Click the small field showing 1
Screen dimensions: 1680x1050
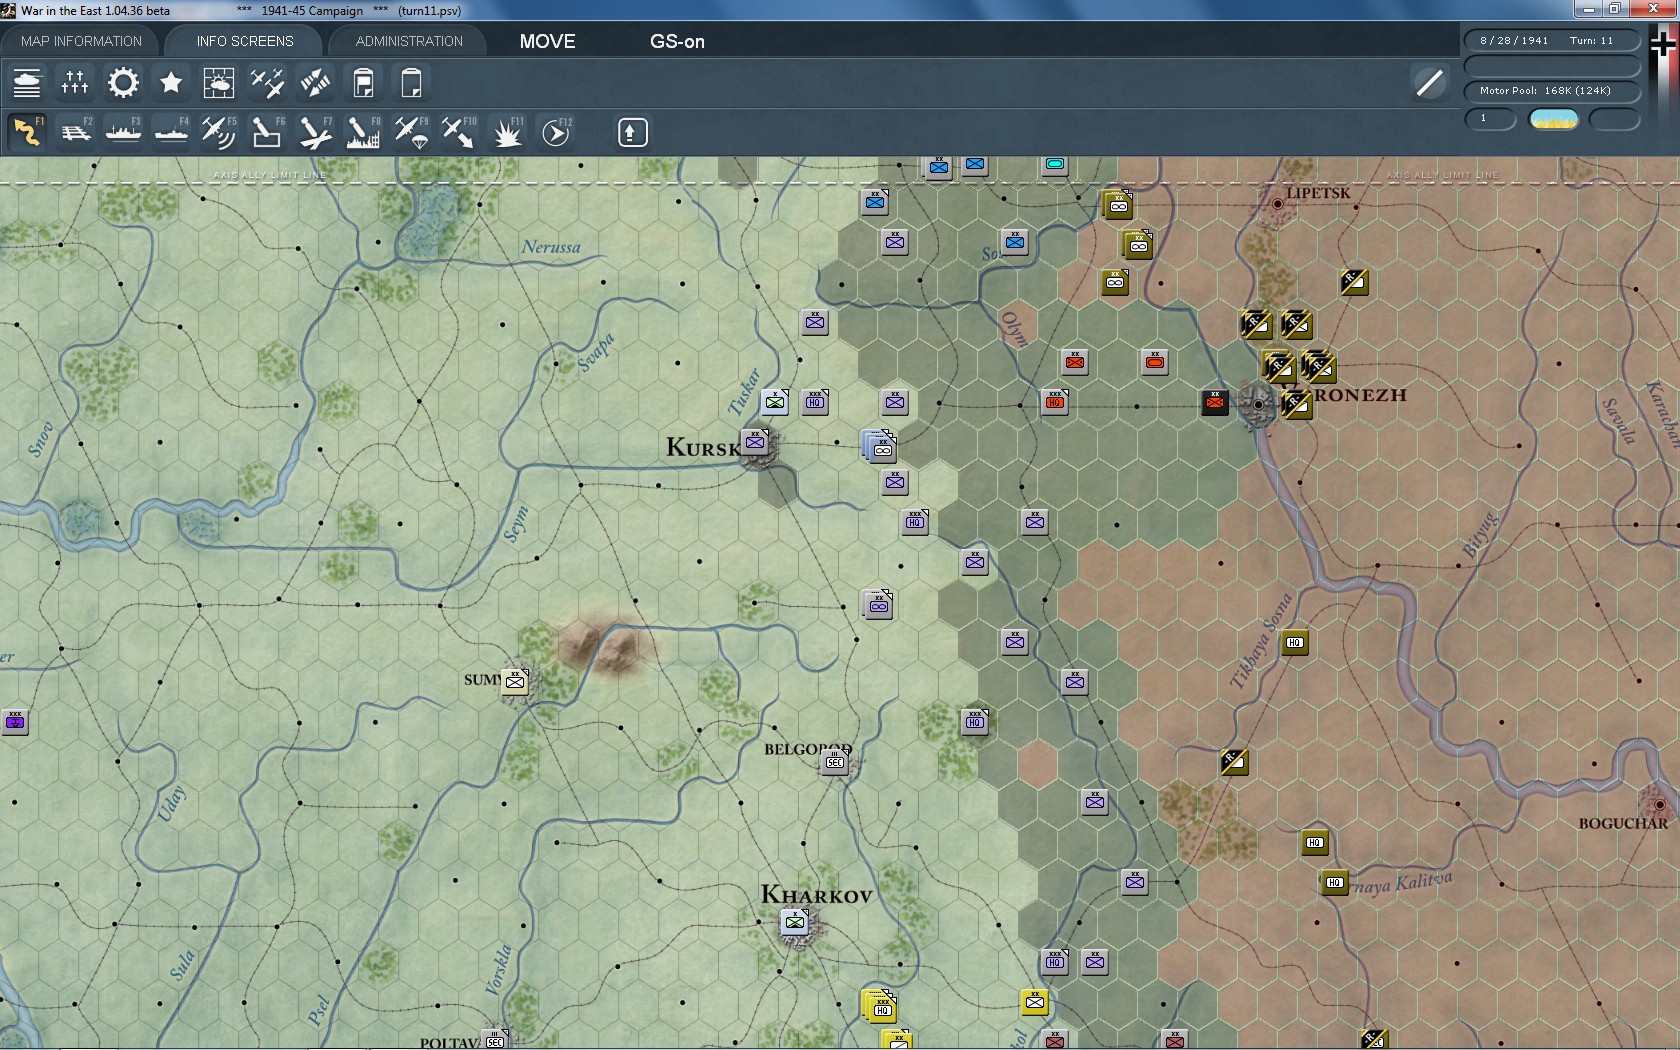pyautogui.click(x=1490, y=119)
